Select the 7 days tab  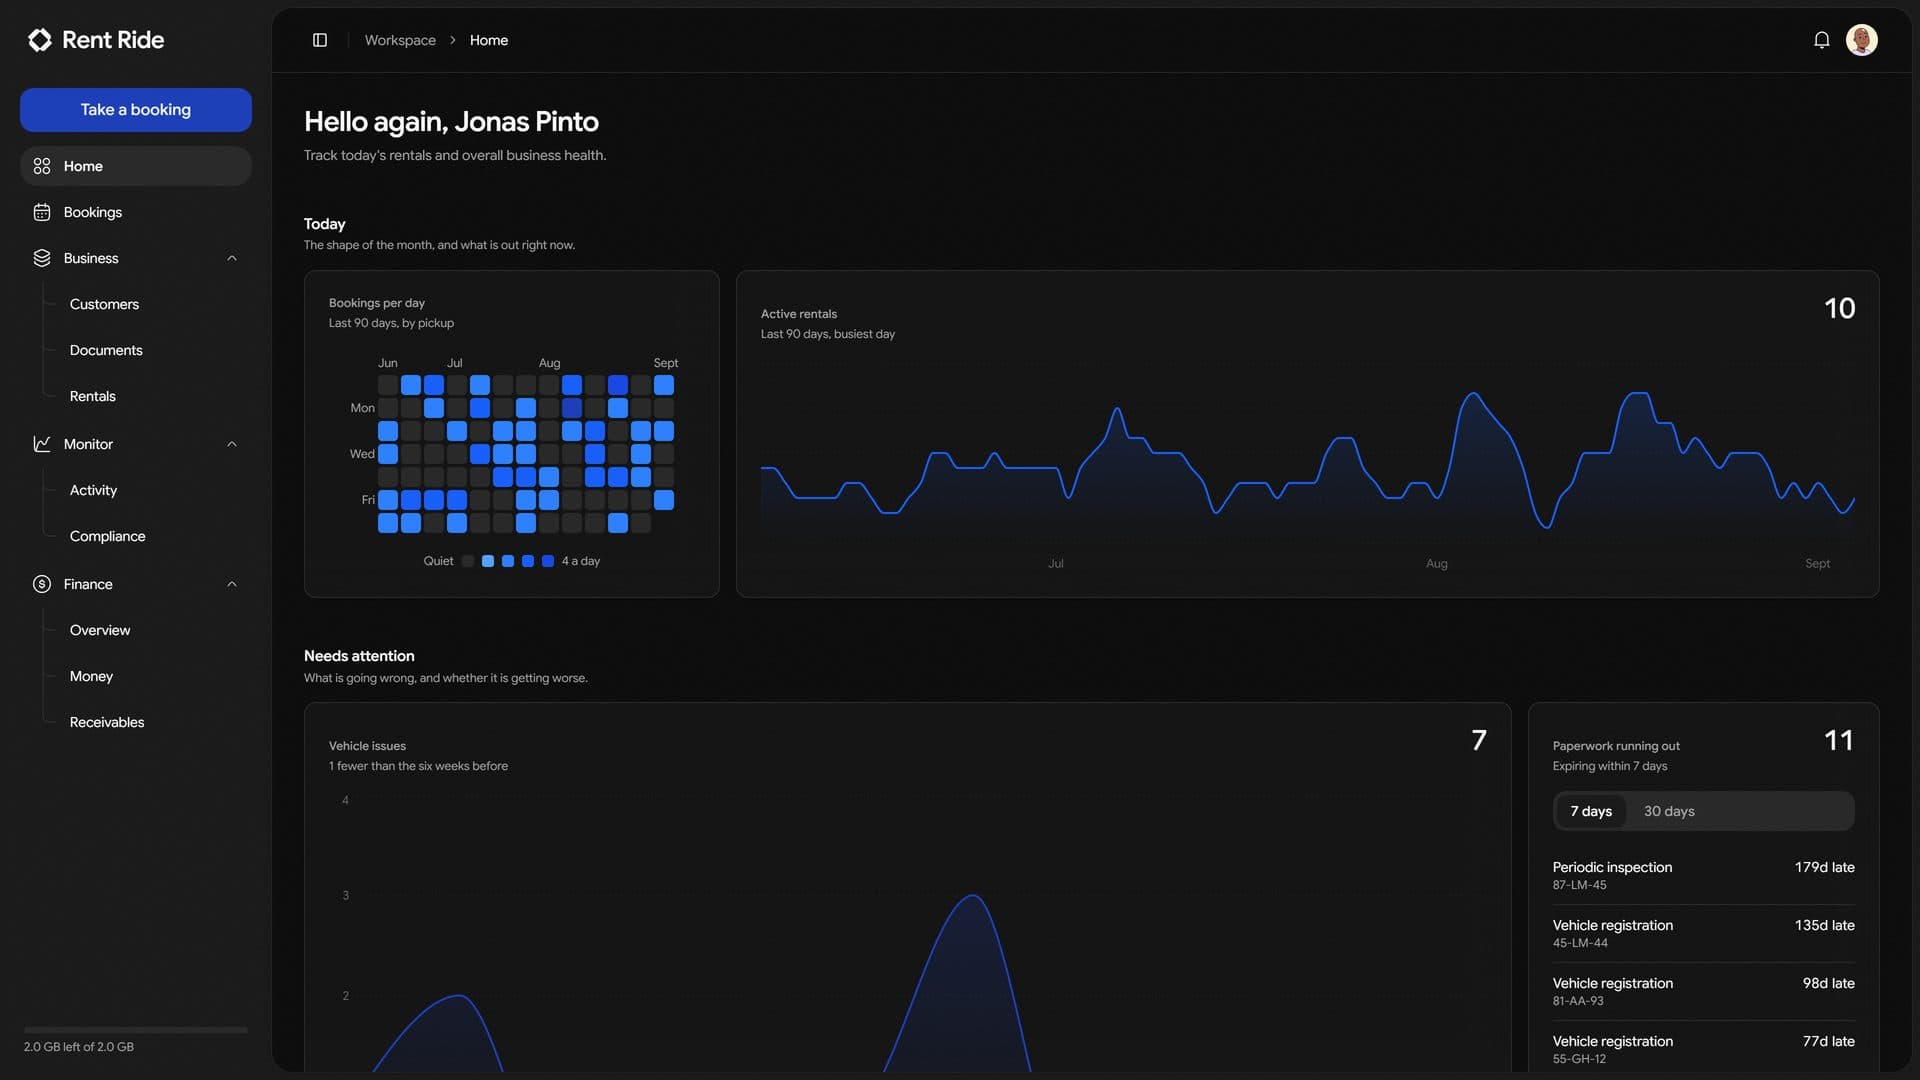click(x=1591, y=811)
